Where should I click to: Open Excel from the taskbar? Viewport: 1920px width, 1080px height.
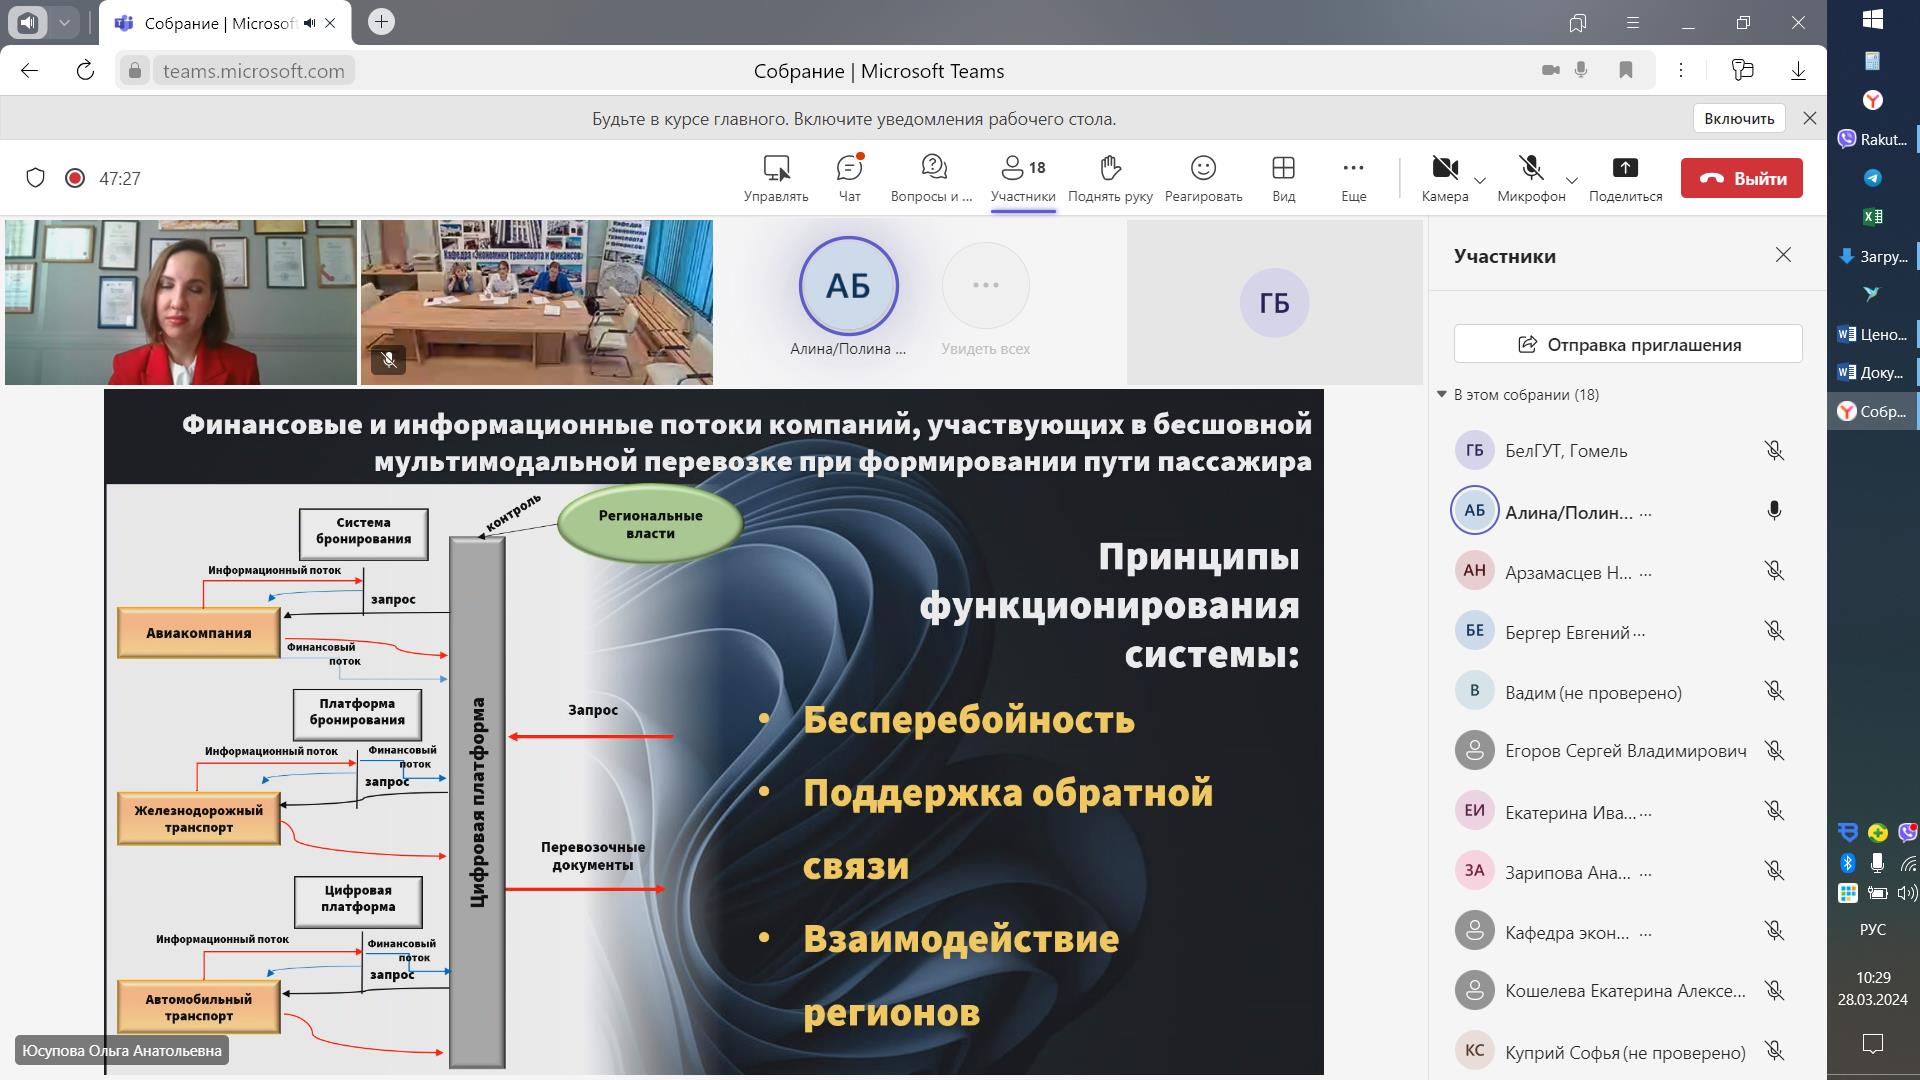1873,216
